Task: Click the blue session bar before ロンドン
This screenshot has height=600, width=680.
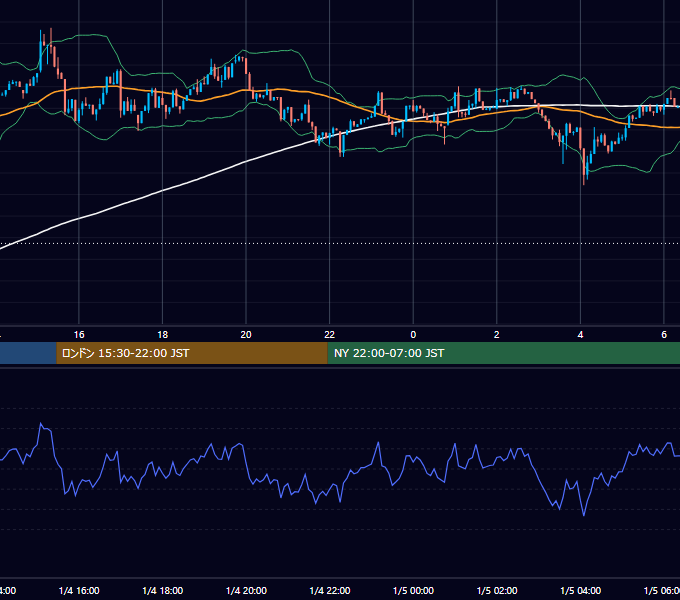Action: point(28,353)
